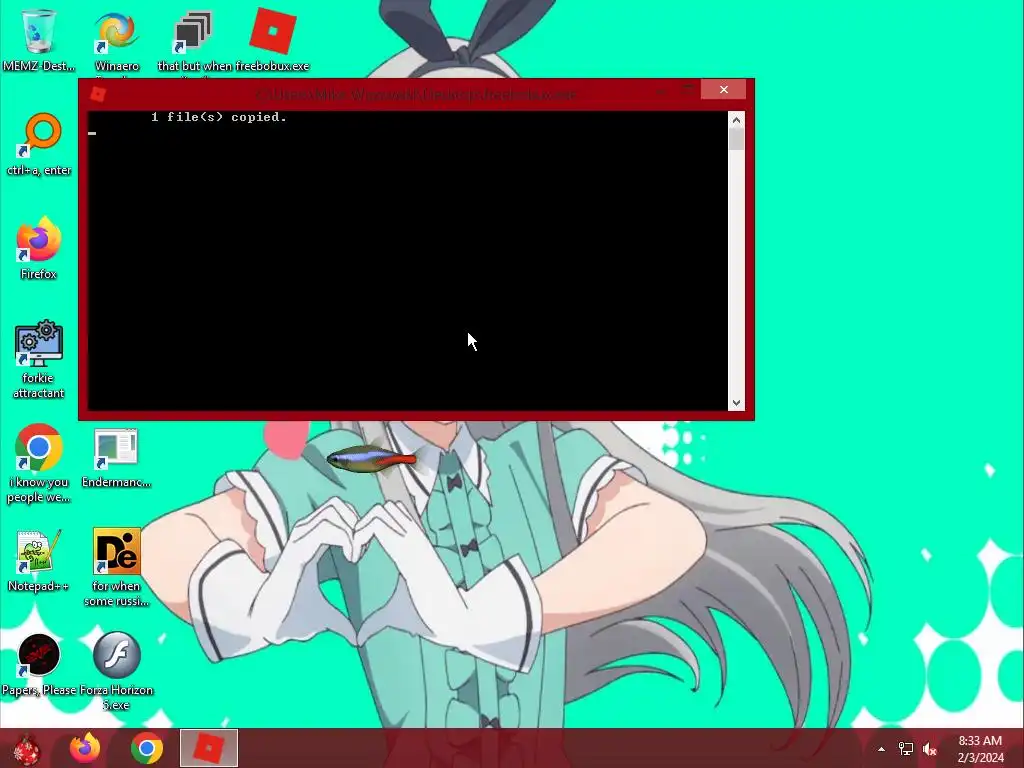The width and height of the screenshot is (1024, 768).
Task: Click the console scrollbar up arrow
Action: point(736,120)
